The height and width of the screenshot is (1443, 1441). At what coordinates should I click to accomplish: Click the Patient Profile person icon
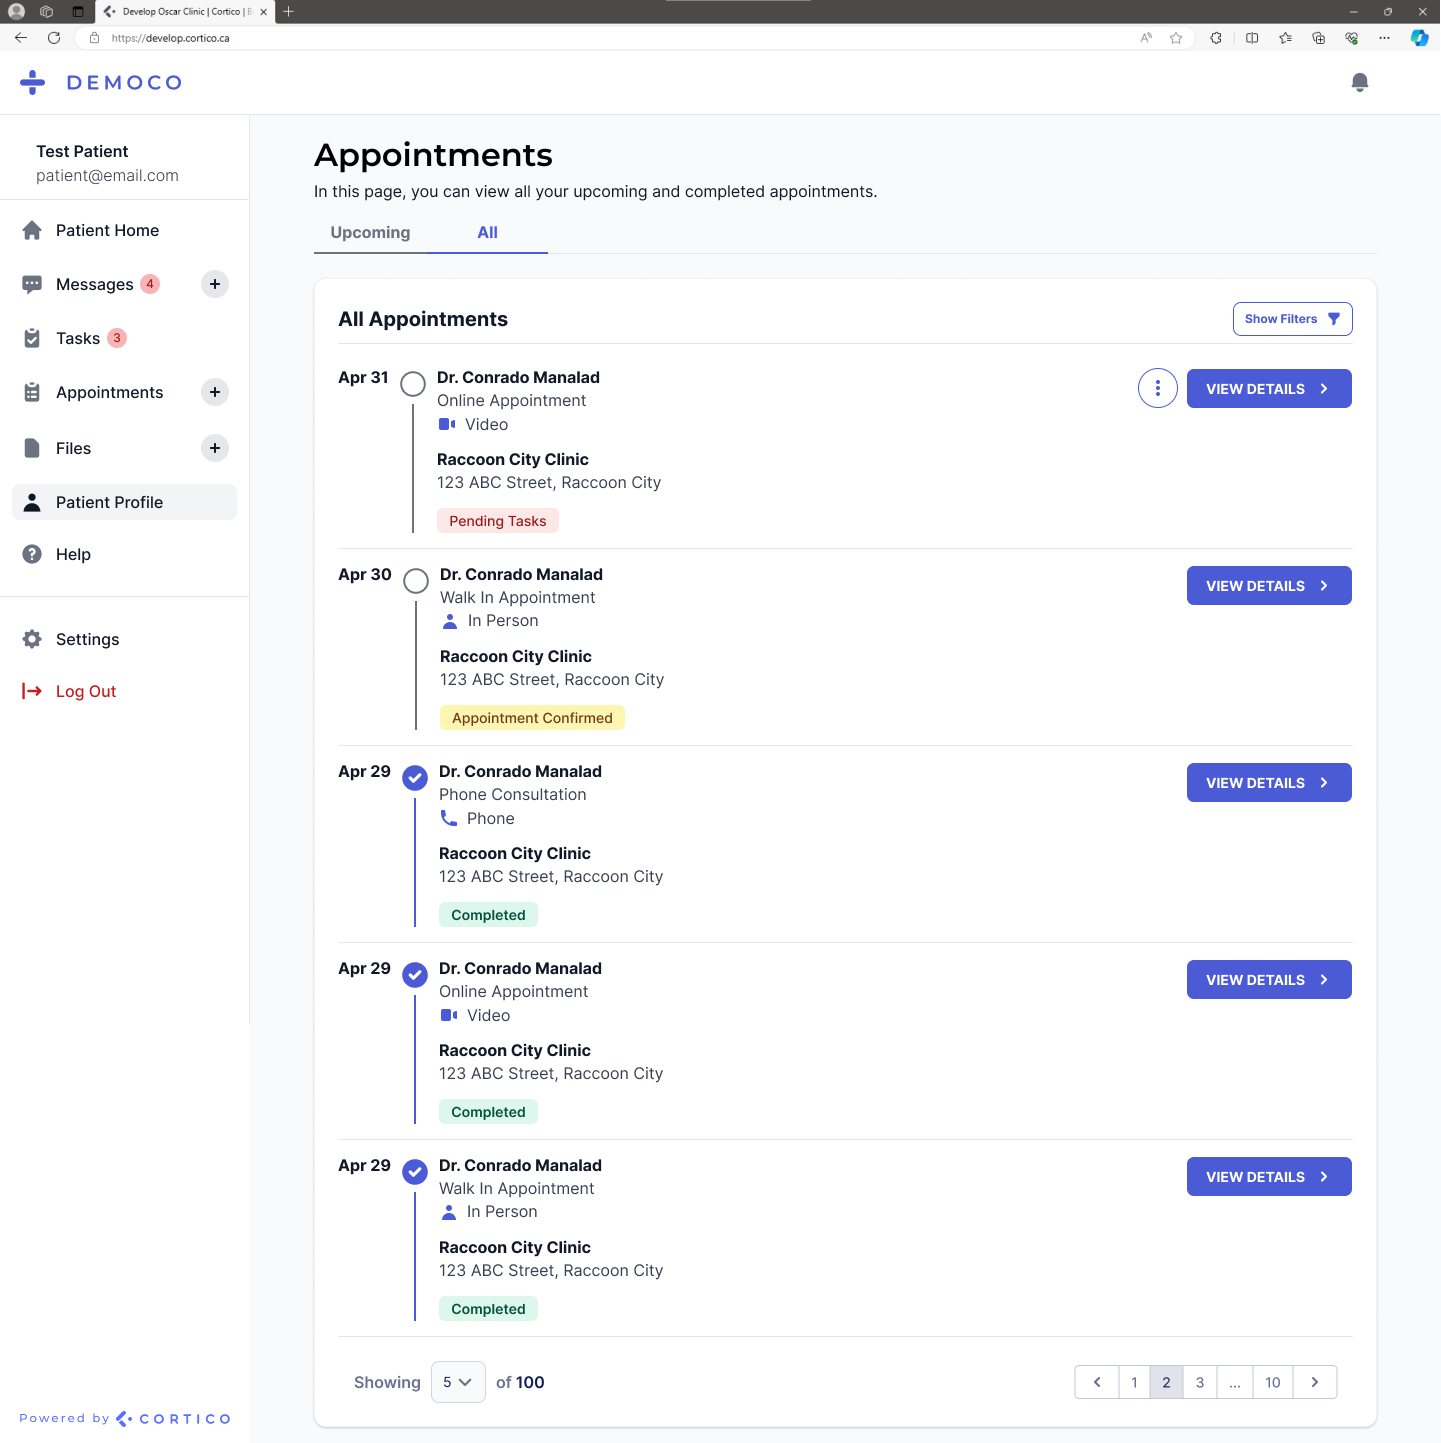point(32,502)
